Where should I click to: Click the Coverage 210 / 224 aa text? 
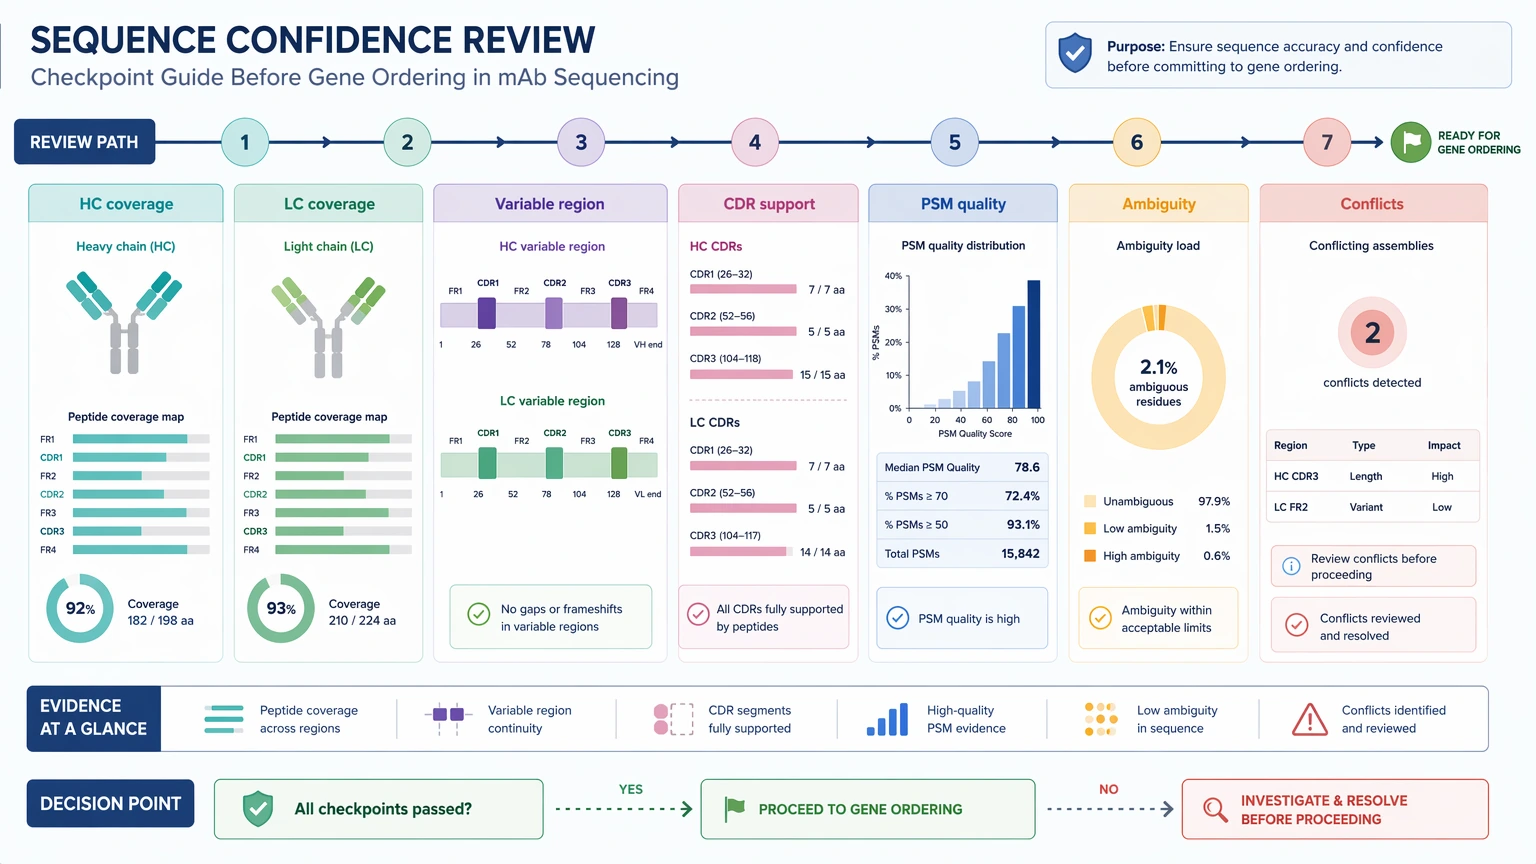click(x=362, y=612)
